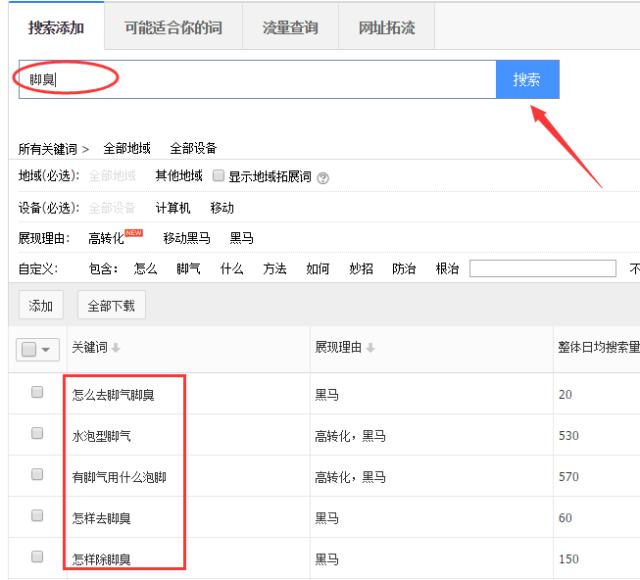640x580 pixels.
Task: Click the blue 搜索 button
Action: click(527, 79)
